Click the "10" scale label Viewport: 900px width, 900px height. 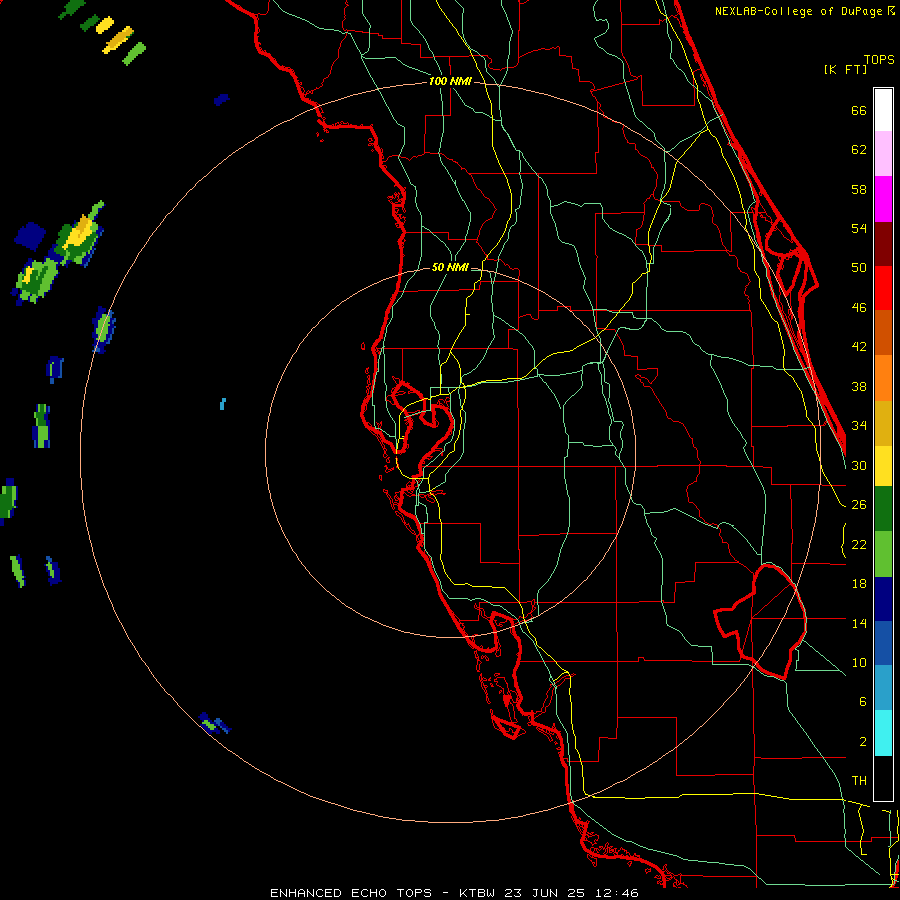click(859, 662)
